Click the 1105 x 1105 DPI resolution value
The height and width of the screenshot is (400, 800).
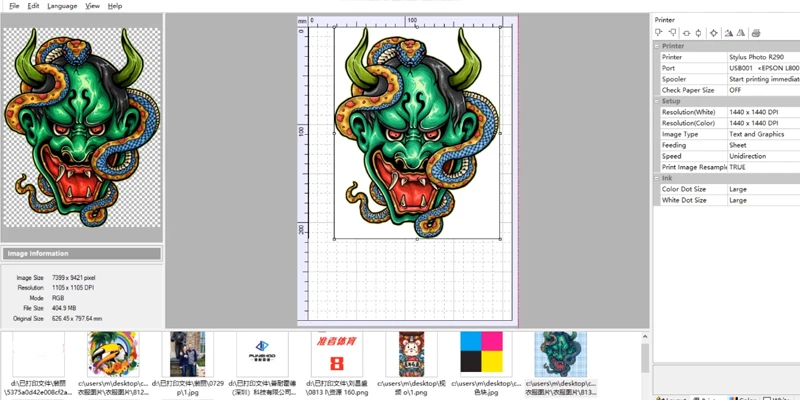(x=73, y=288)
